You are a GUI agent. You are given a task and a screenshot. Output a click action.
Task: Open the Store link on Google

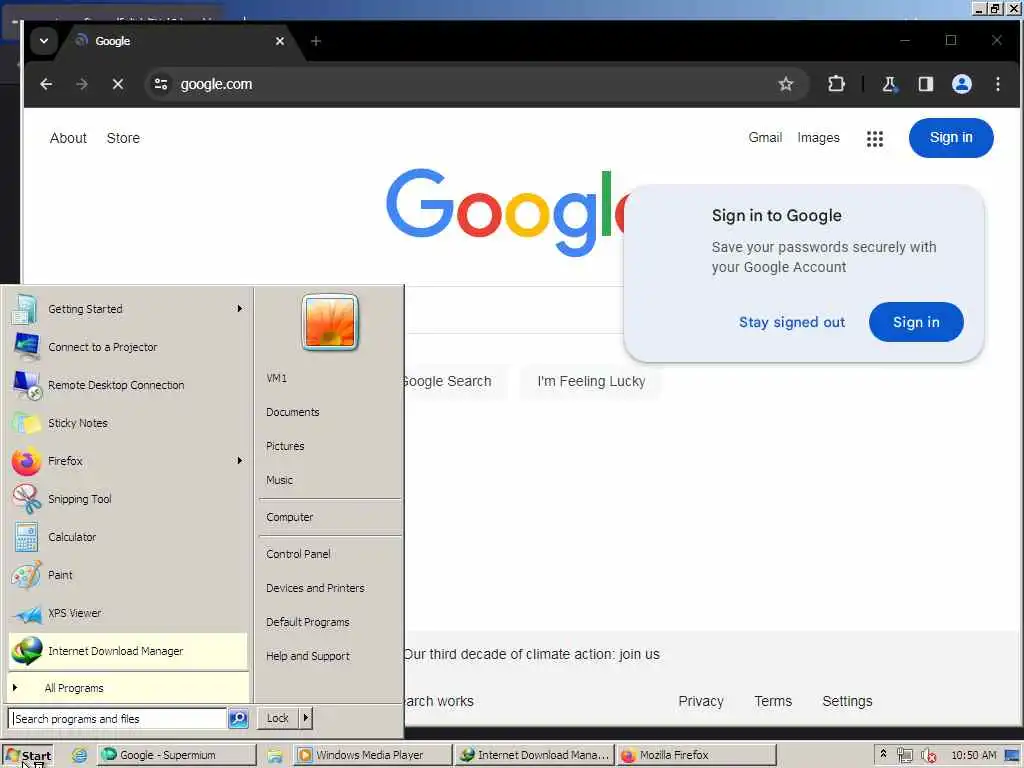coord(123,138)
